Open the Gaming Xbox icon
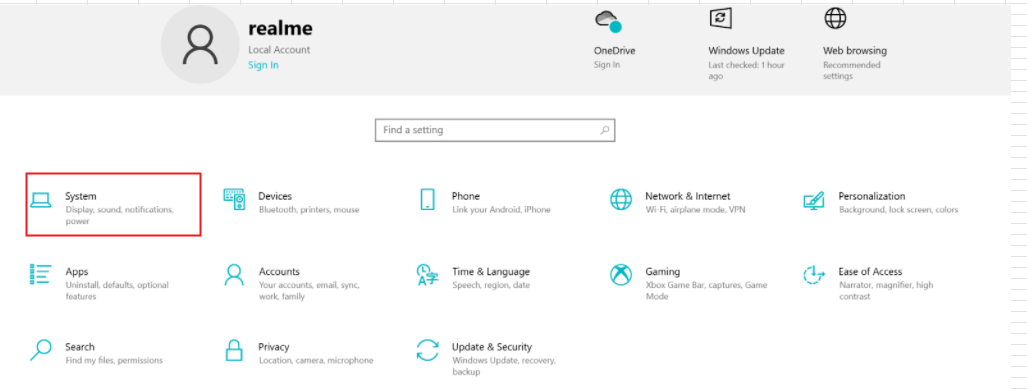Image resolution: width=1027 pixels, height=390 pixels. (x=621, y=275)
